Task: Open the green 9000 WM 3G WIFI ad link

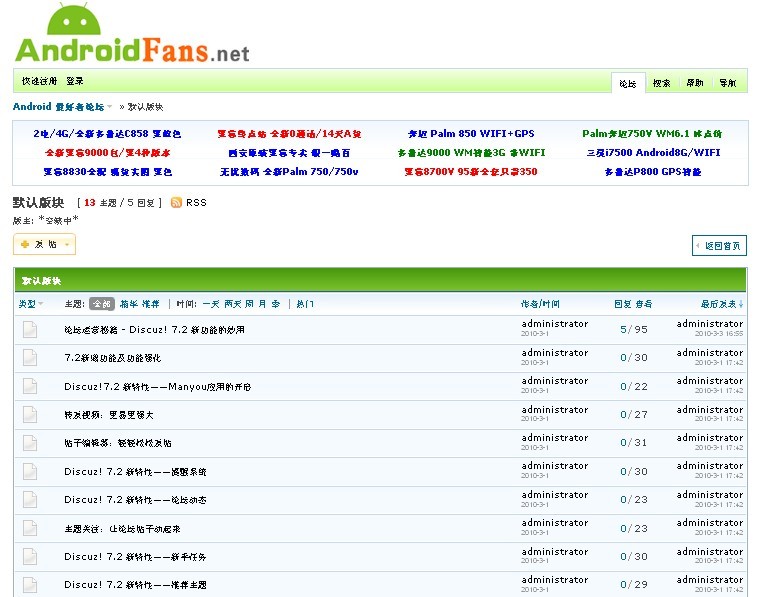Action: (x=471, y=153)
